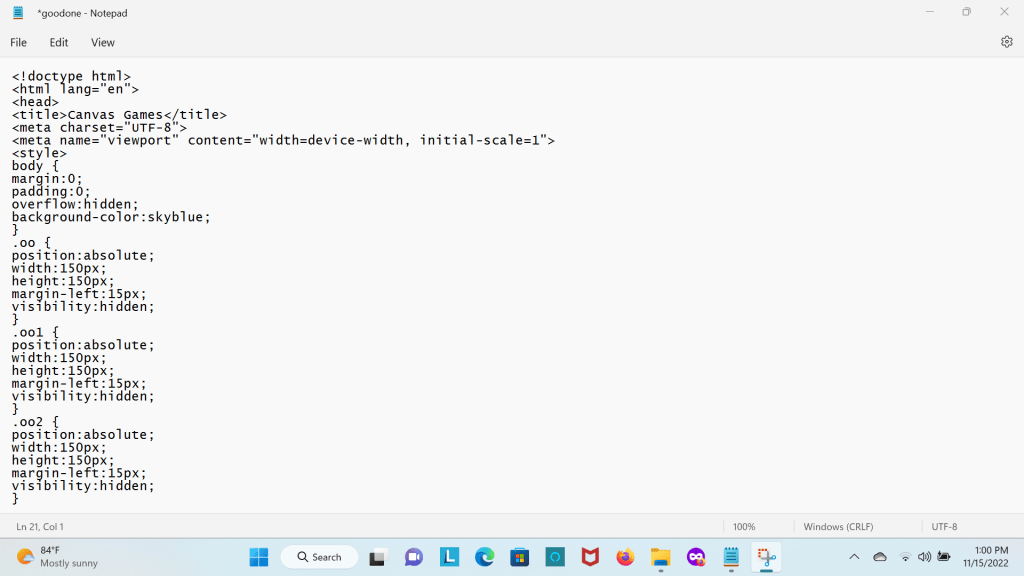
Task: Launch Microsoft Edge from the taskbar
Action: 485,557
